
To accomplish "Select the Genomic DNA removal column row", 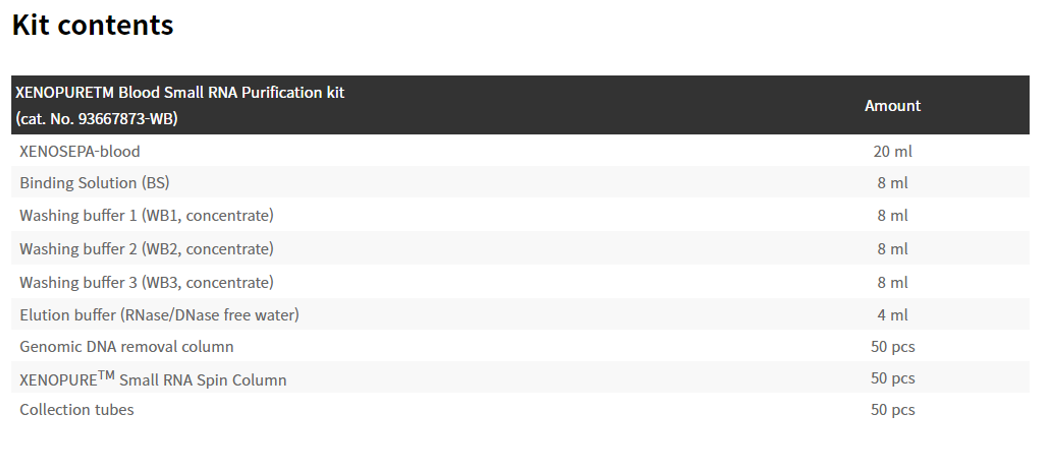I will (x=126, y=347).
